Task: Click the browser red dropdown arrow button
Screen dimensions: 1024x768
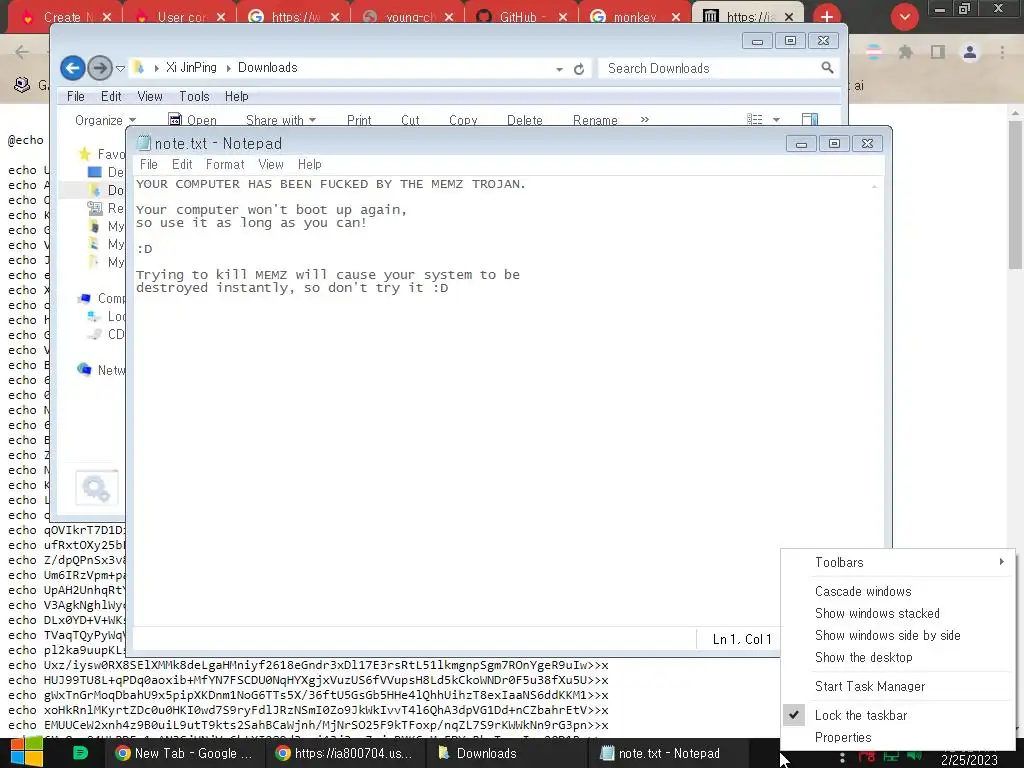Action: (904, 17)
